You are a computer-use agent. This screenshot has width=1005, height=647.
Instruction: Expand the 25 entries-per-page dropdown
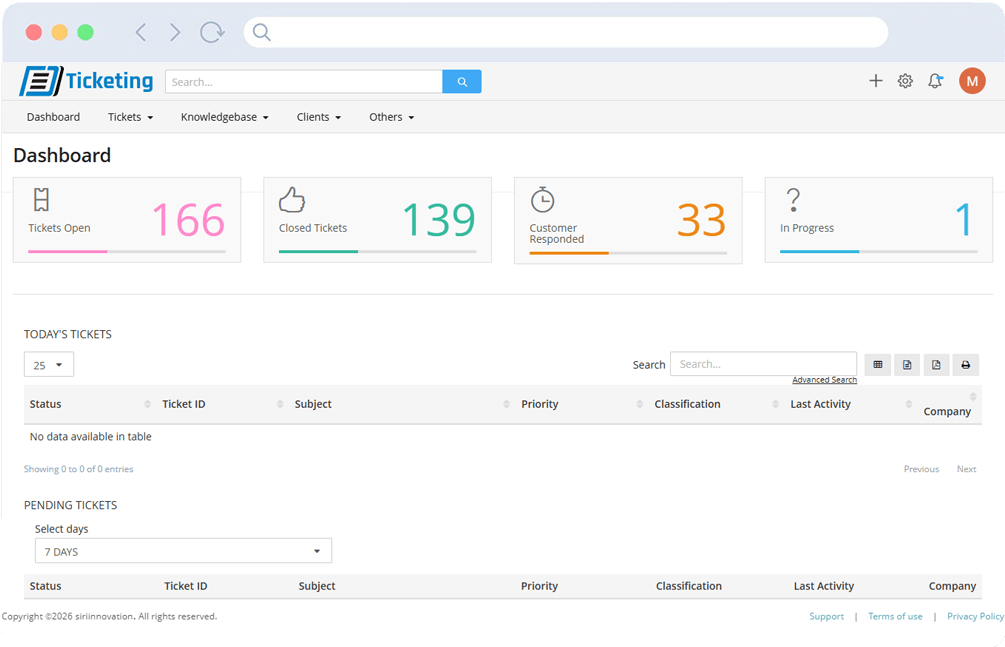pyautogui.click(x=49, y=365)
